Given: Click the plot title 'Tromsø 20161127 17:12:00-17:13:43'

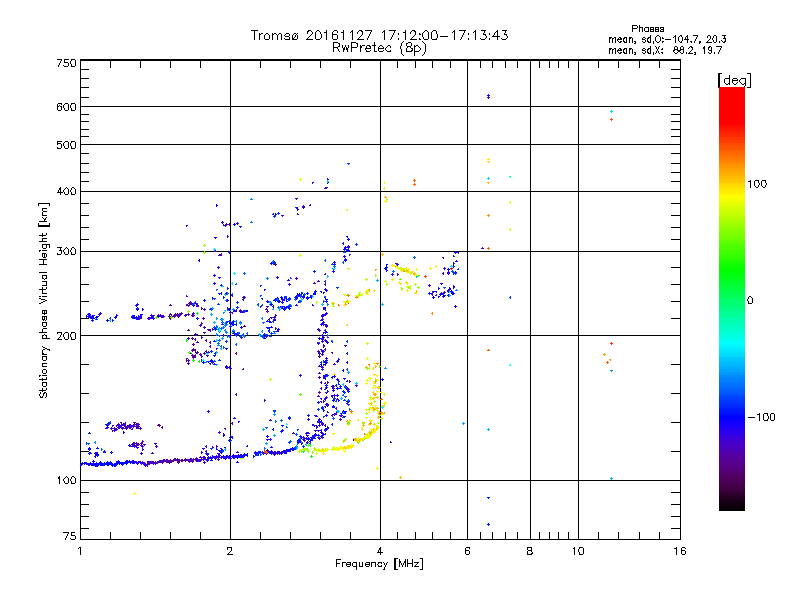Looking at the screenshot, I should (x=379, y=35).
